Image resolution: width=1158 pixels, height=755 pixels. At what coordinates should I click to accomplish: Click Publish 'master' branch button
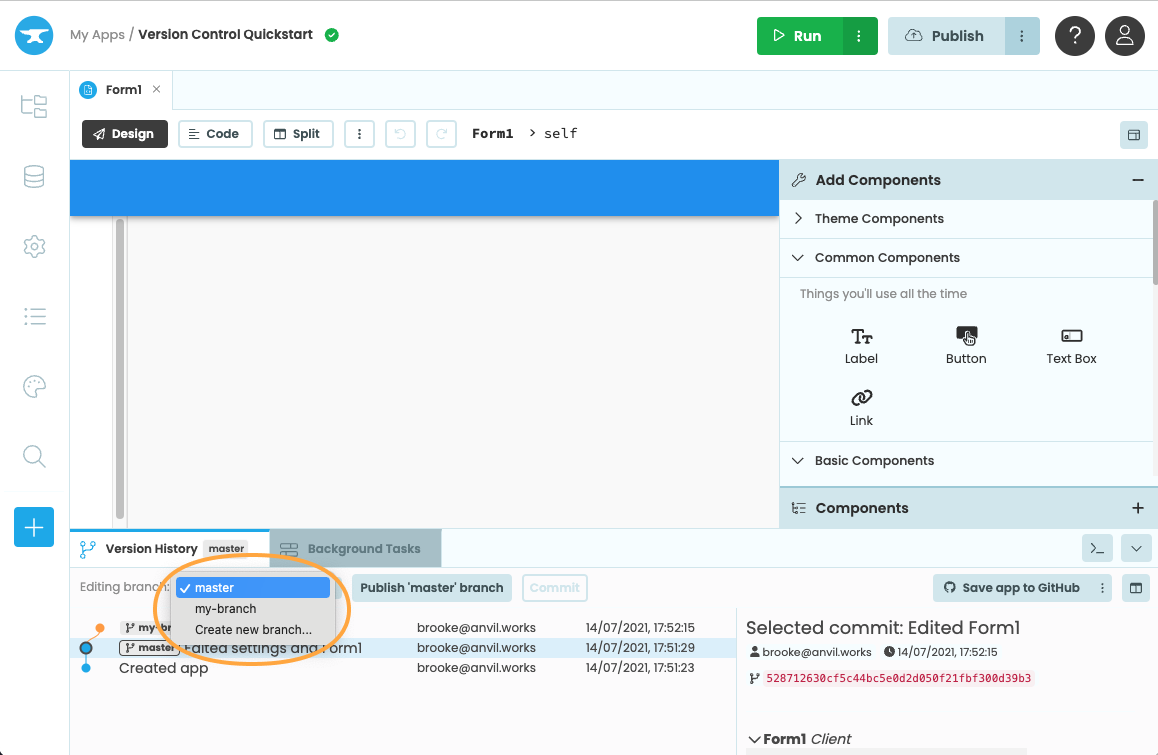coord(431,588)
